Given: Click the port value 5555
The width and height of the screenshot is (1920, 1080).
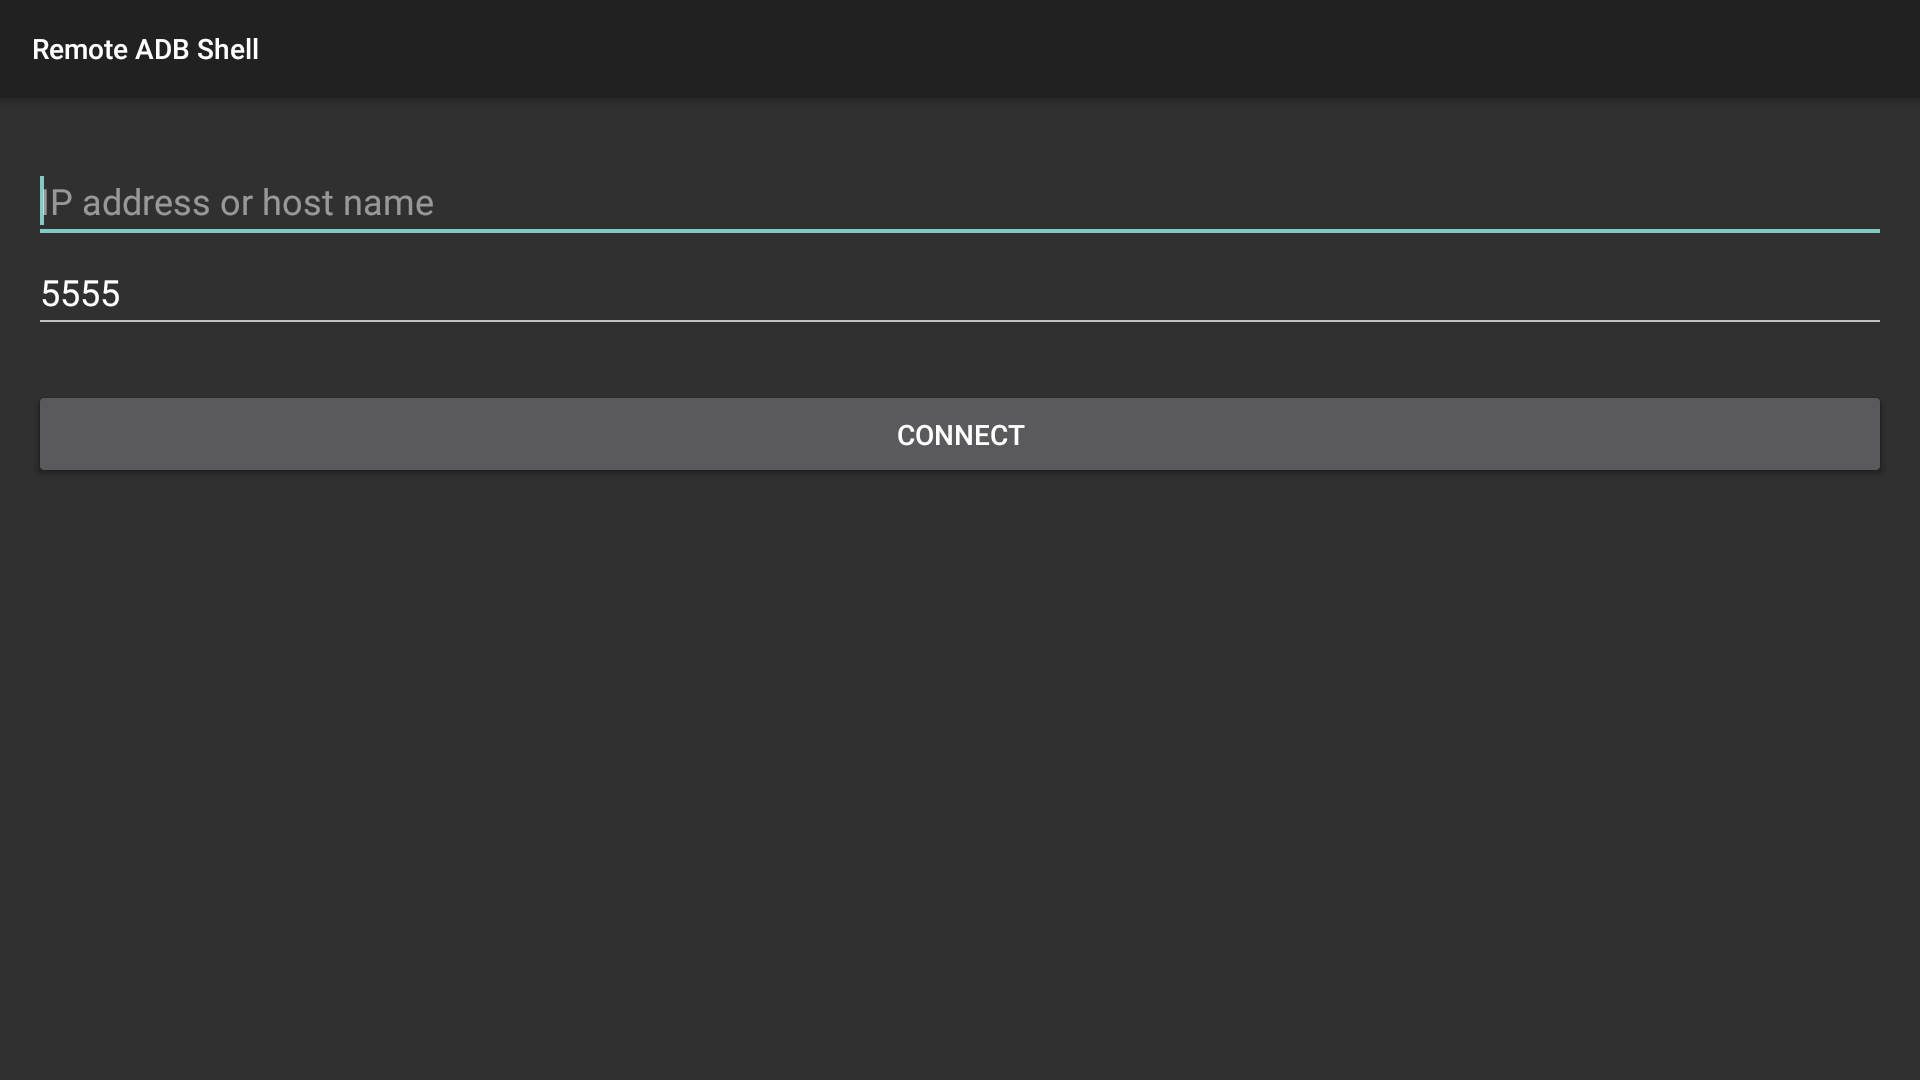Looking at the screenshot, I should pyautogui.click(x=82, y=293).
